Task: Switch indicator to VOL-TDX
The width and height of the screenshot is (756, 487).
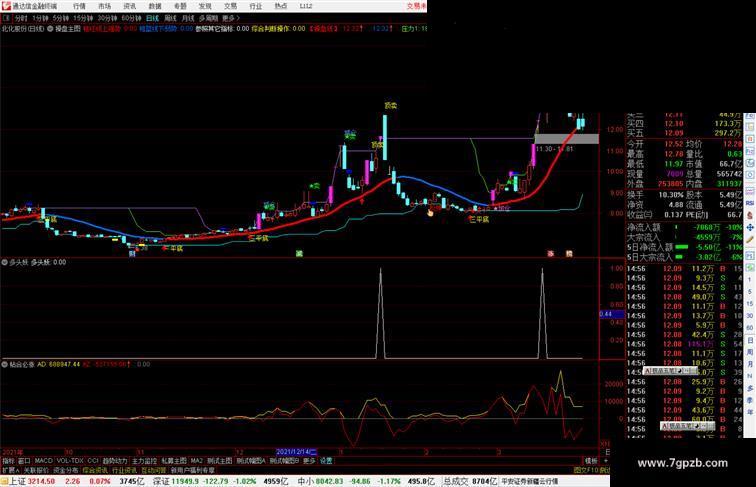Action: tap(70, 461)
